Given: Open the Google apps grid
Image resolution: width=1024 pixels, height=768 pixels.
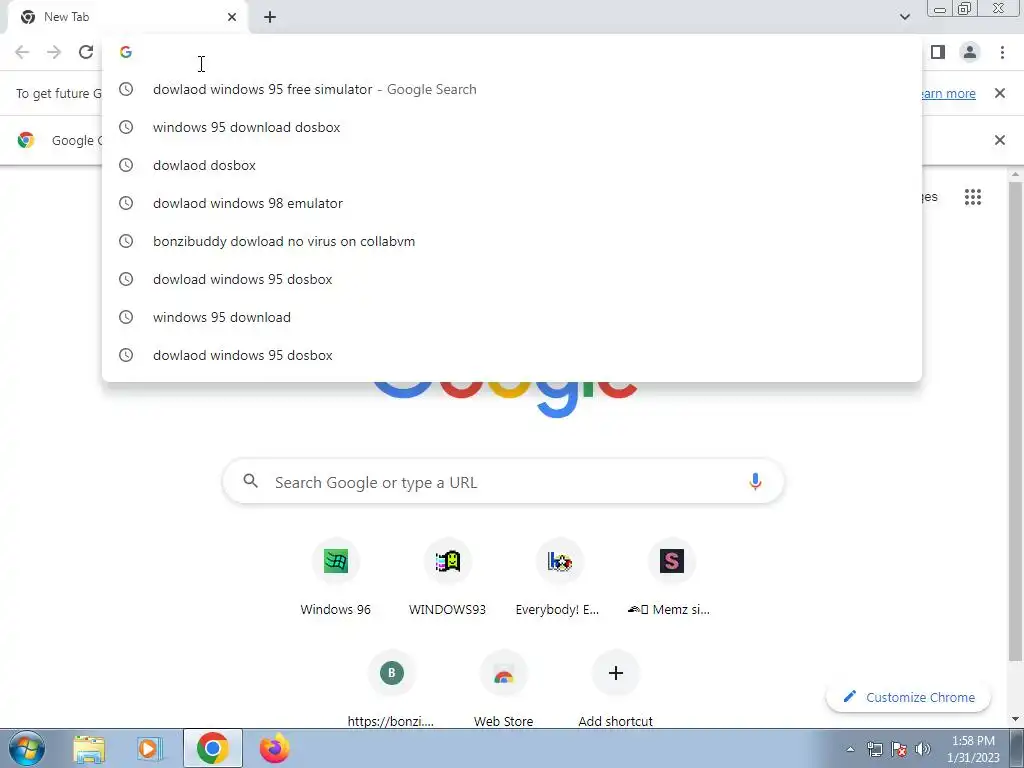Looking at the screenshot, I should coord(972,197).
